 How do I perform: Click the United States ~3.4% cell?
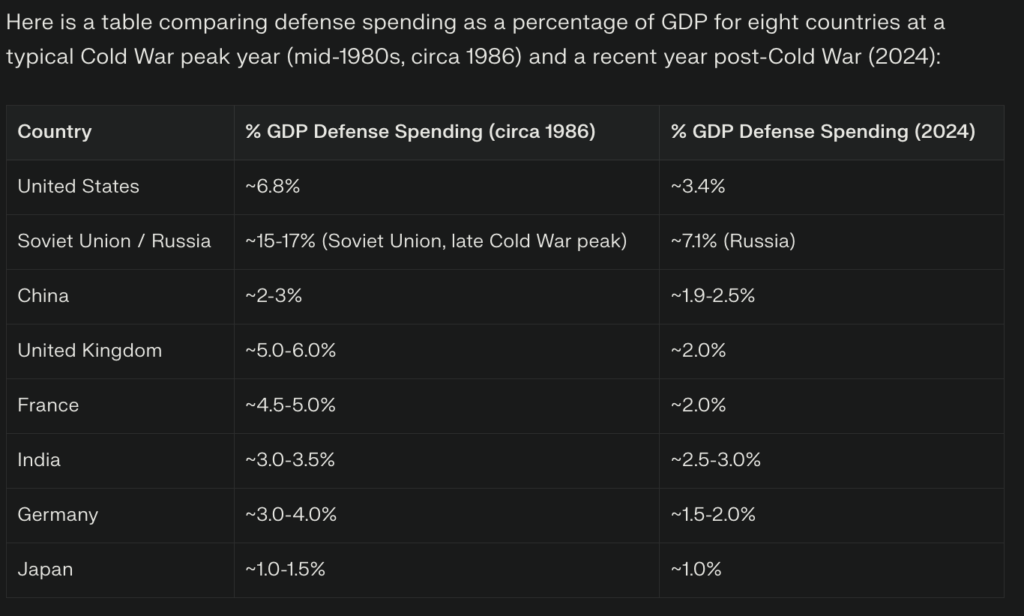(x=699, y=187)
